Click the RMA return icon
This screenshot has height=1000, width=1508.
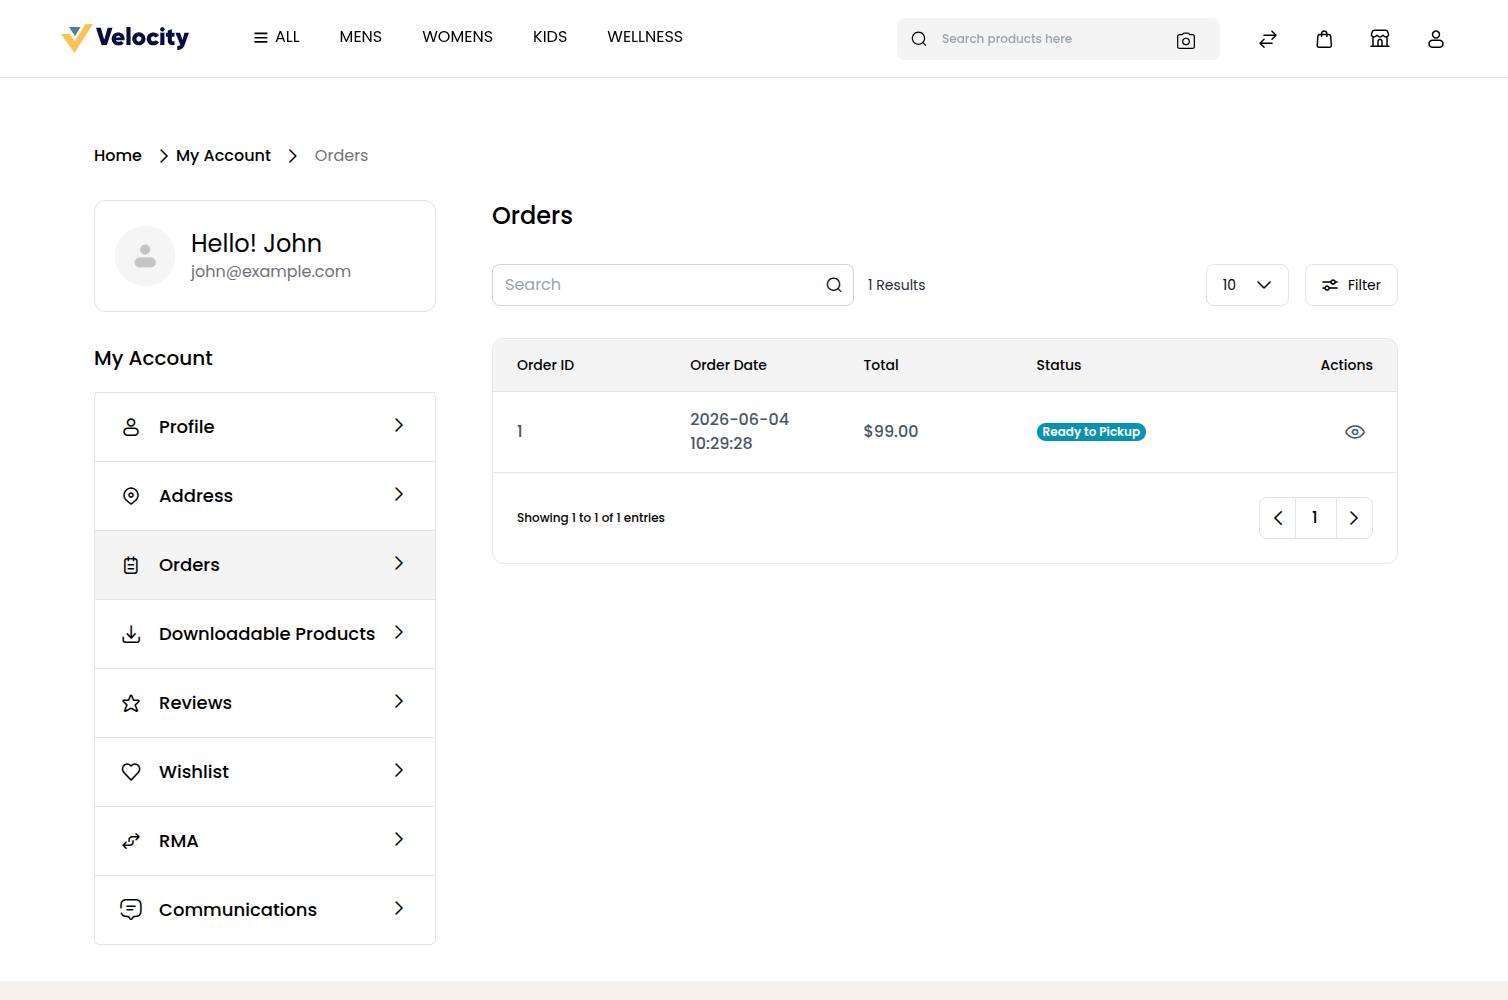point(131,841)
